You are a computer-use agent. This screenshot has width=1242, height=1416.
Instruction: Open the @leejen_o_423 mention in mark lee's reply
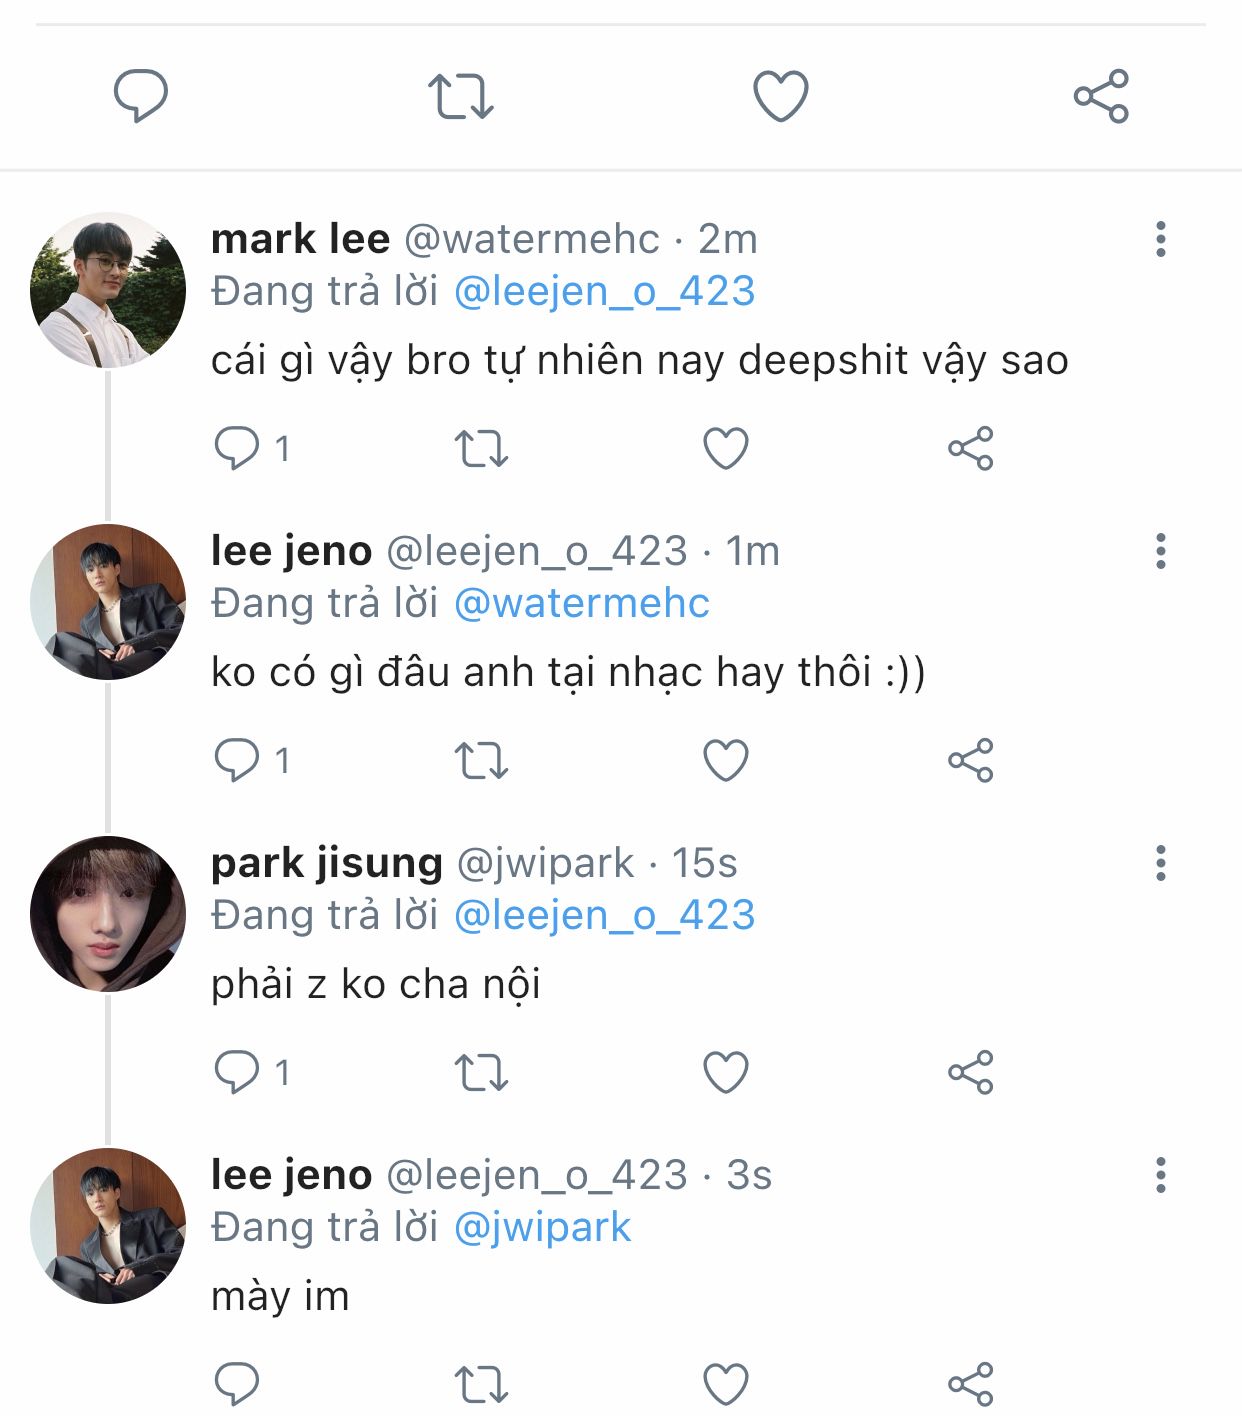point(604,292)
